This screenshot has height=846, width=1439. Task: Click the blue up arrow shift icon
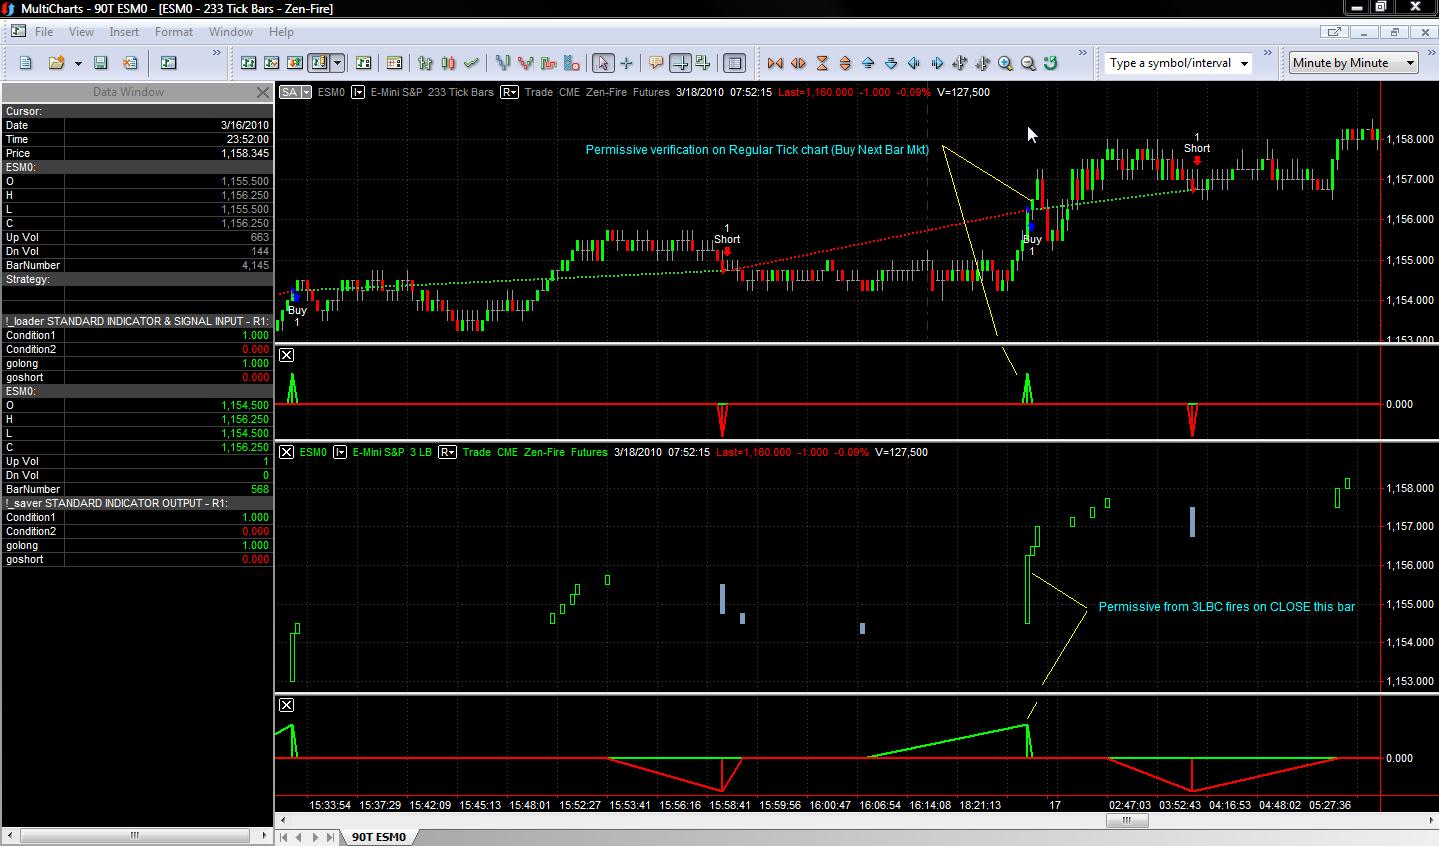coord(868,63)
